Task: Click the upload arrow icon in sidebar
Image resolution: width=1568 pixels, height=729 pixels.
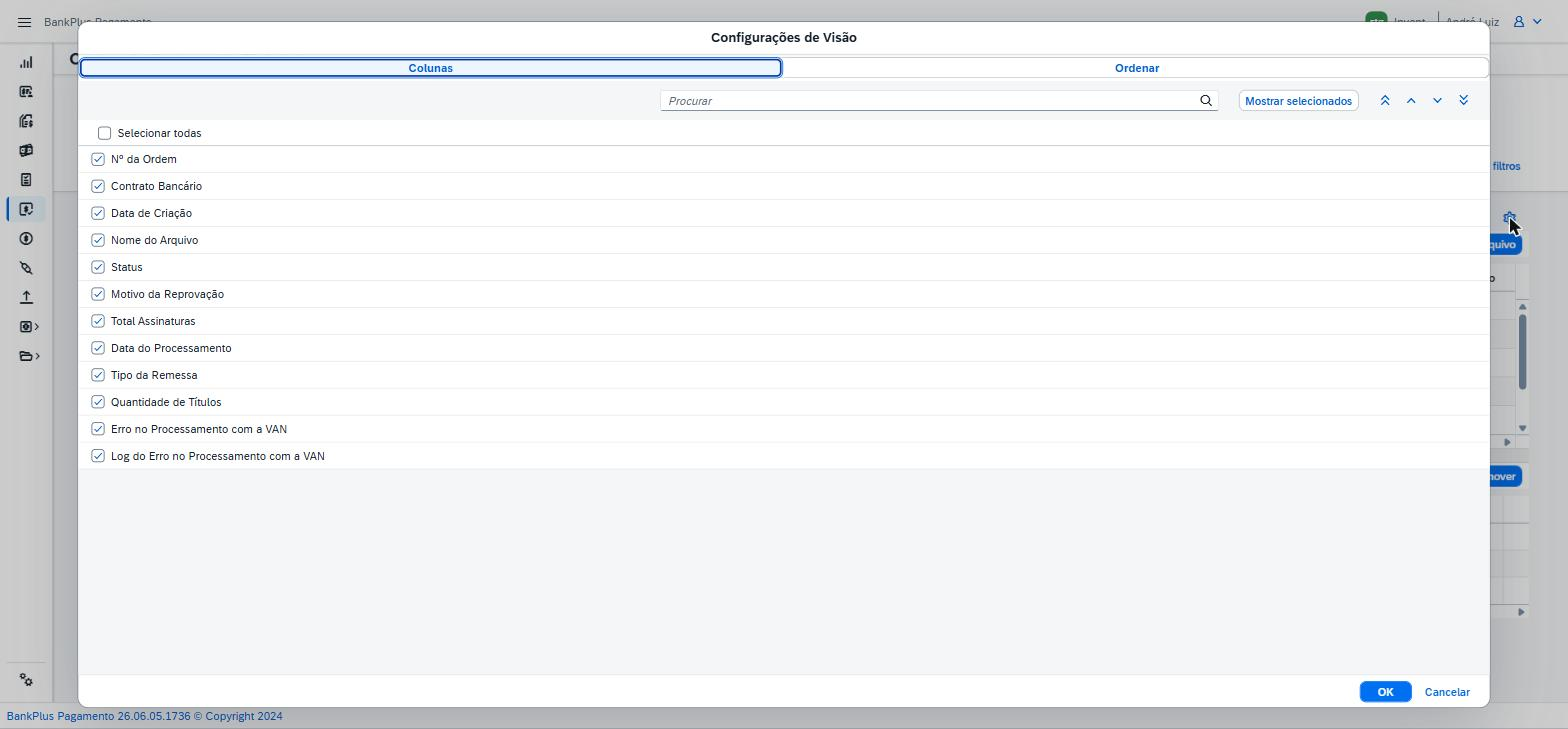Action: click(26, 297)
